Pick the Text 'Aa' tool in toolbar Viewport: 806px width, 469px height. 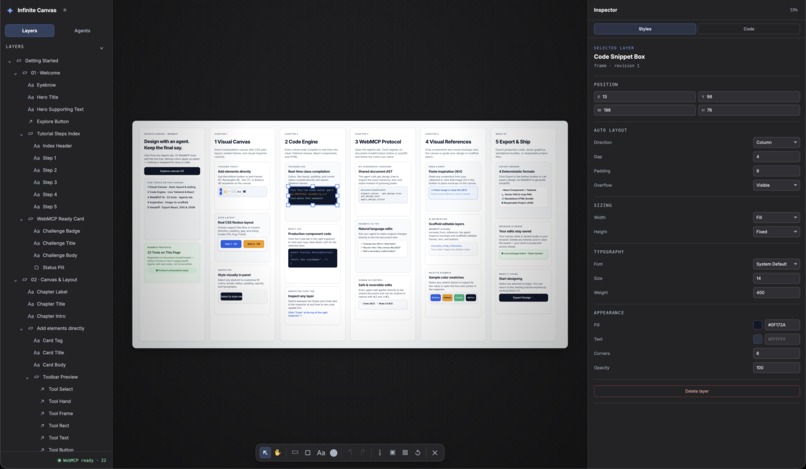[321, 453]
